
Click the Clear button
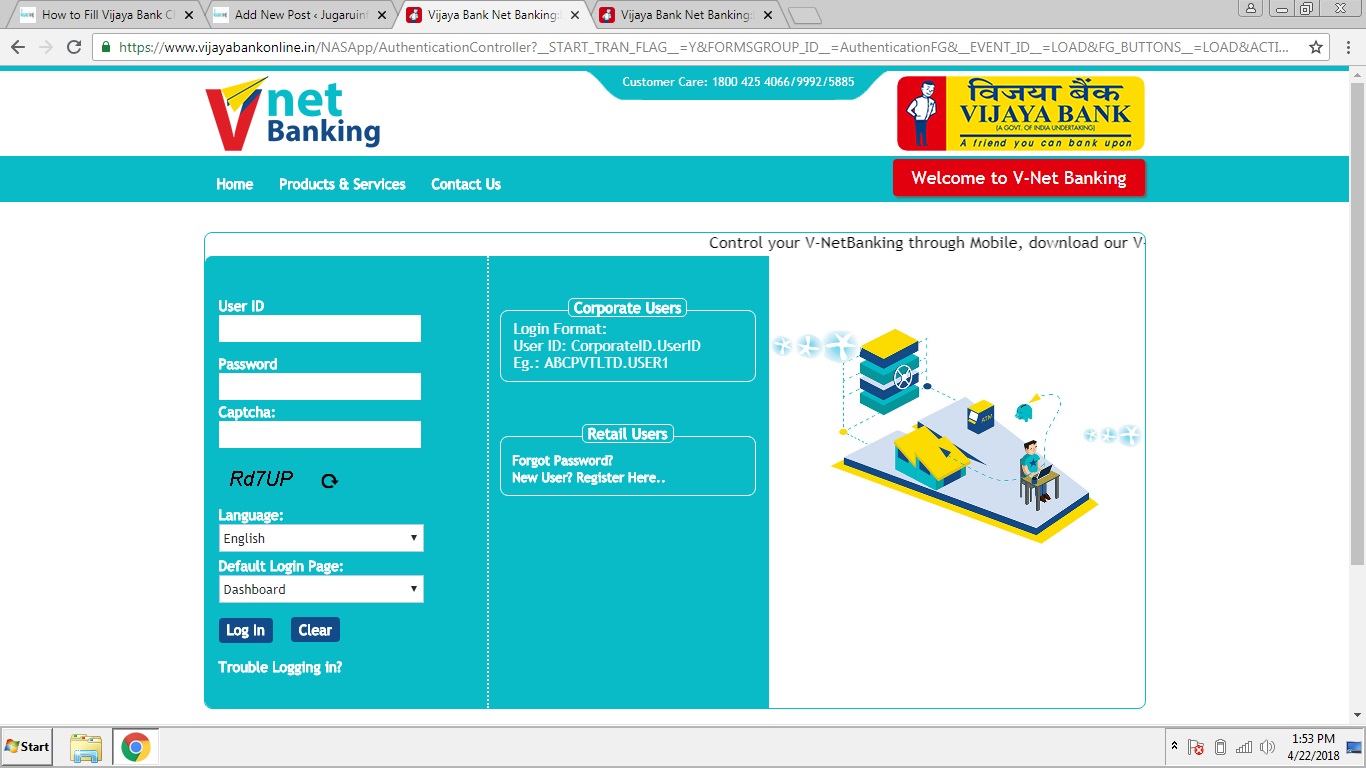315,630
